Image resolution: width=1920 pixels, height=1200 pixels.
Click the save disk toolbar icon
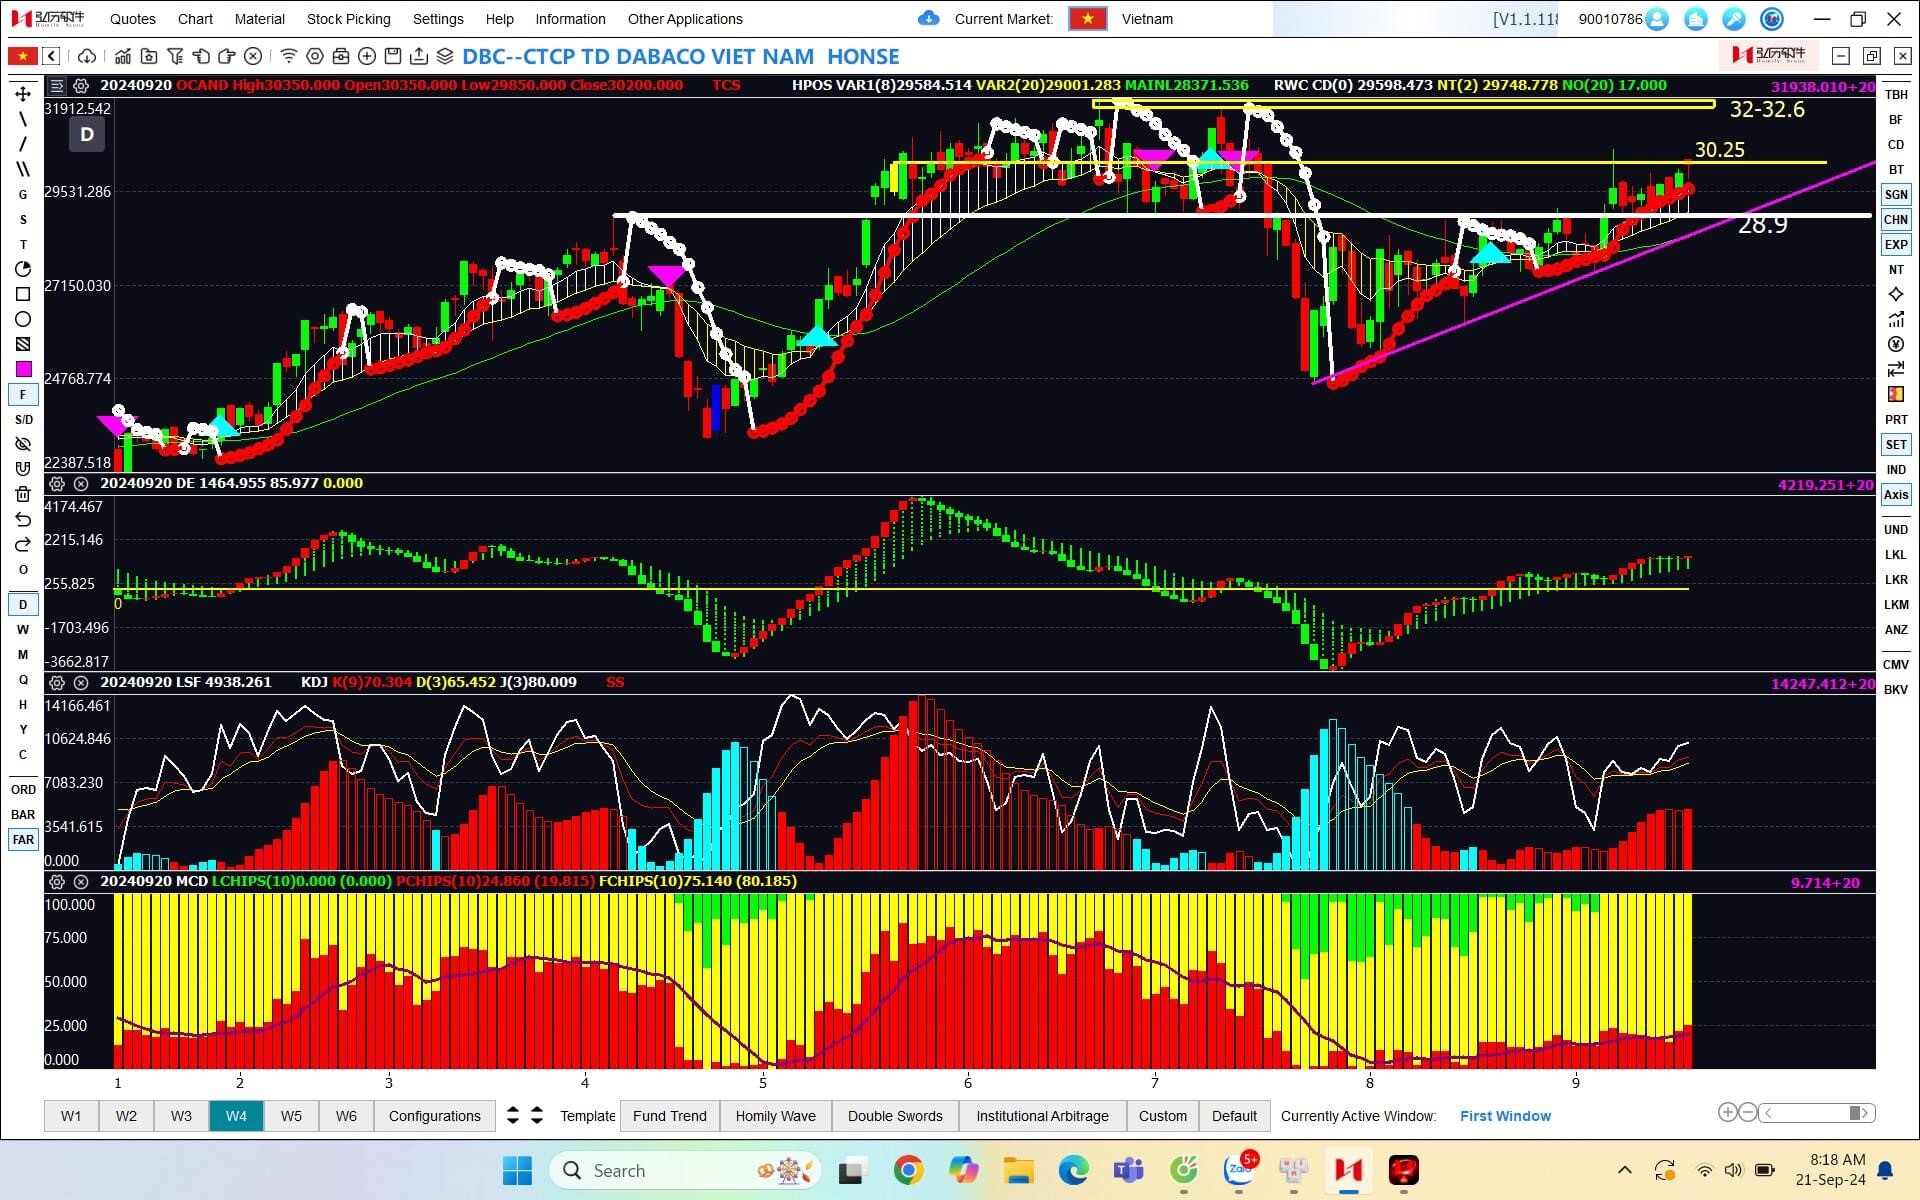393,56
